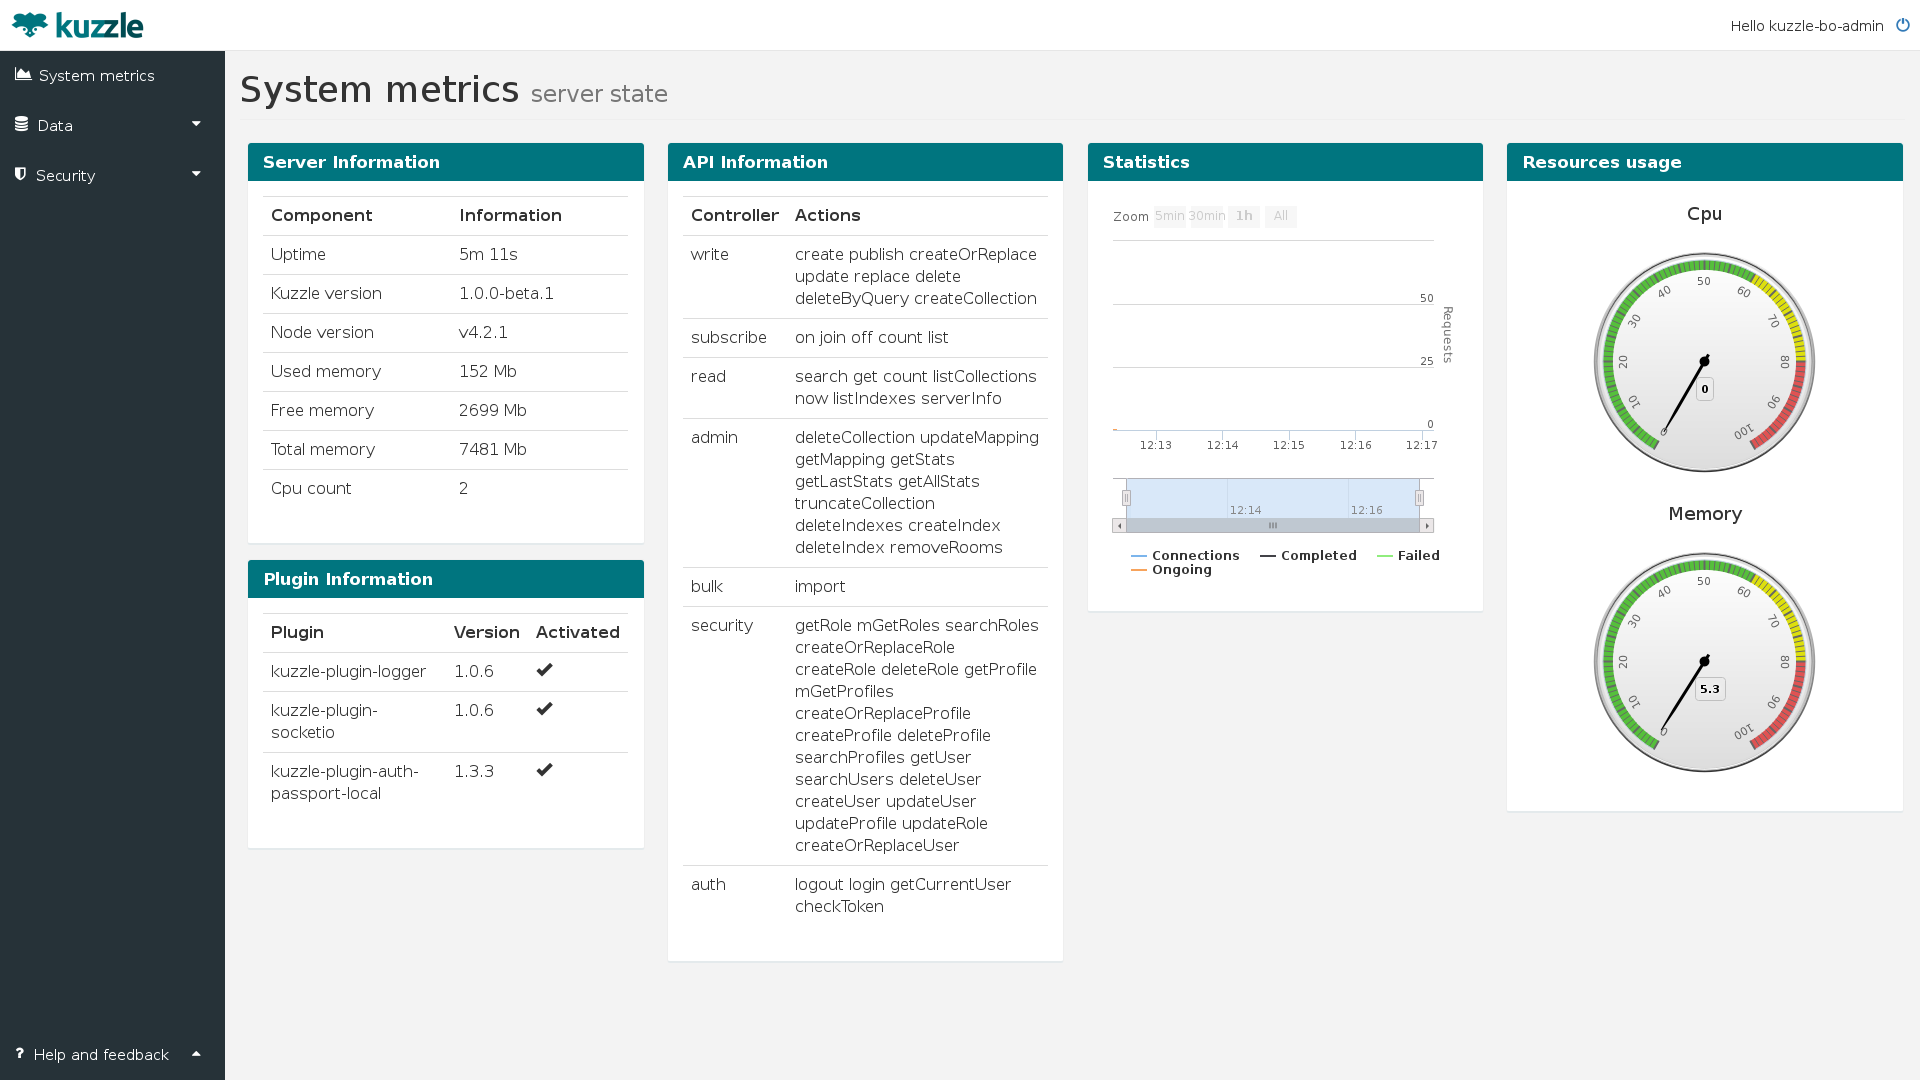The width and height of the screenshot is (1920, 1080).
Task: Toggle Completed series in legend
Action: point(1308,556)
